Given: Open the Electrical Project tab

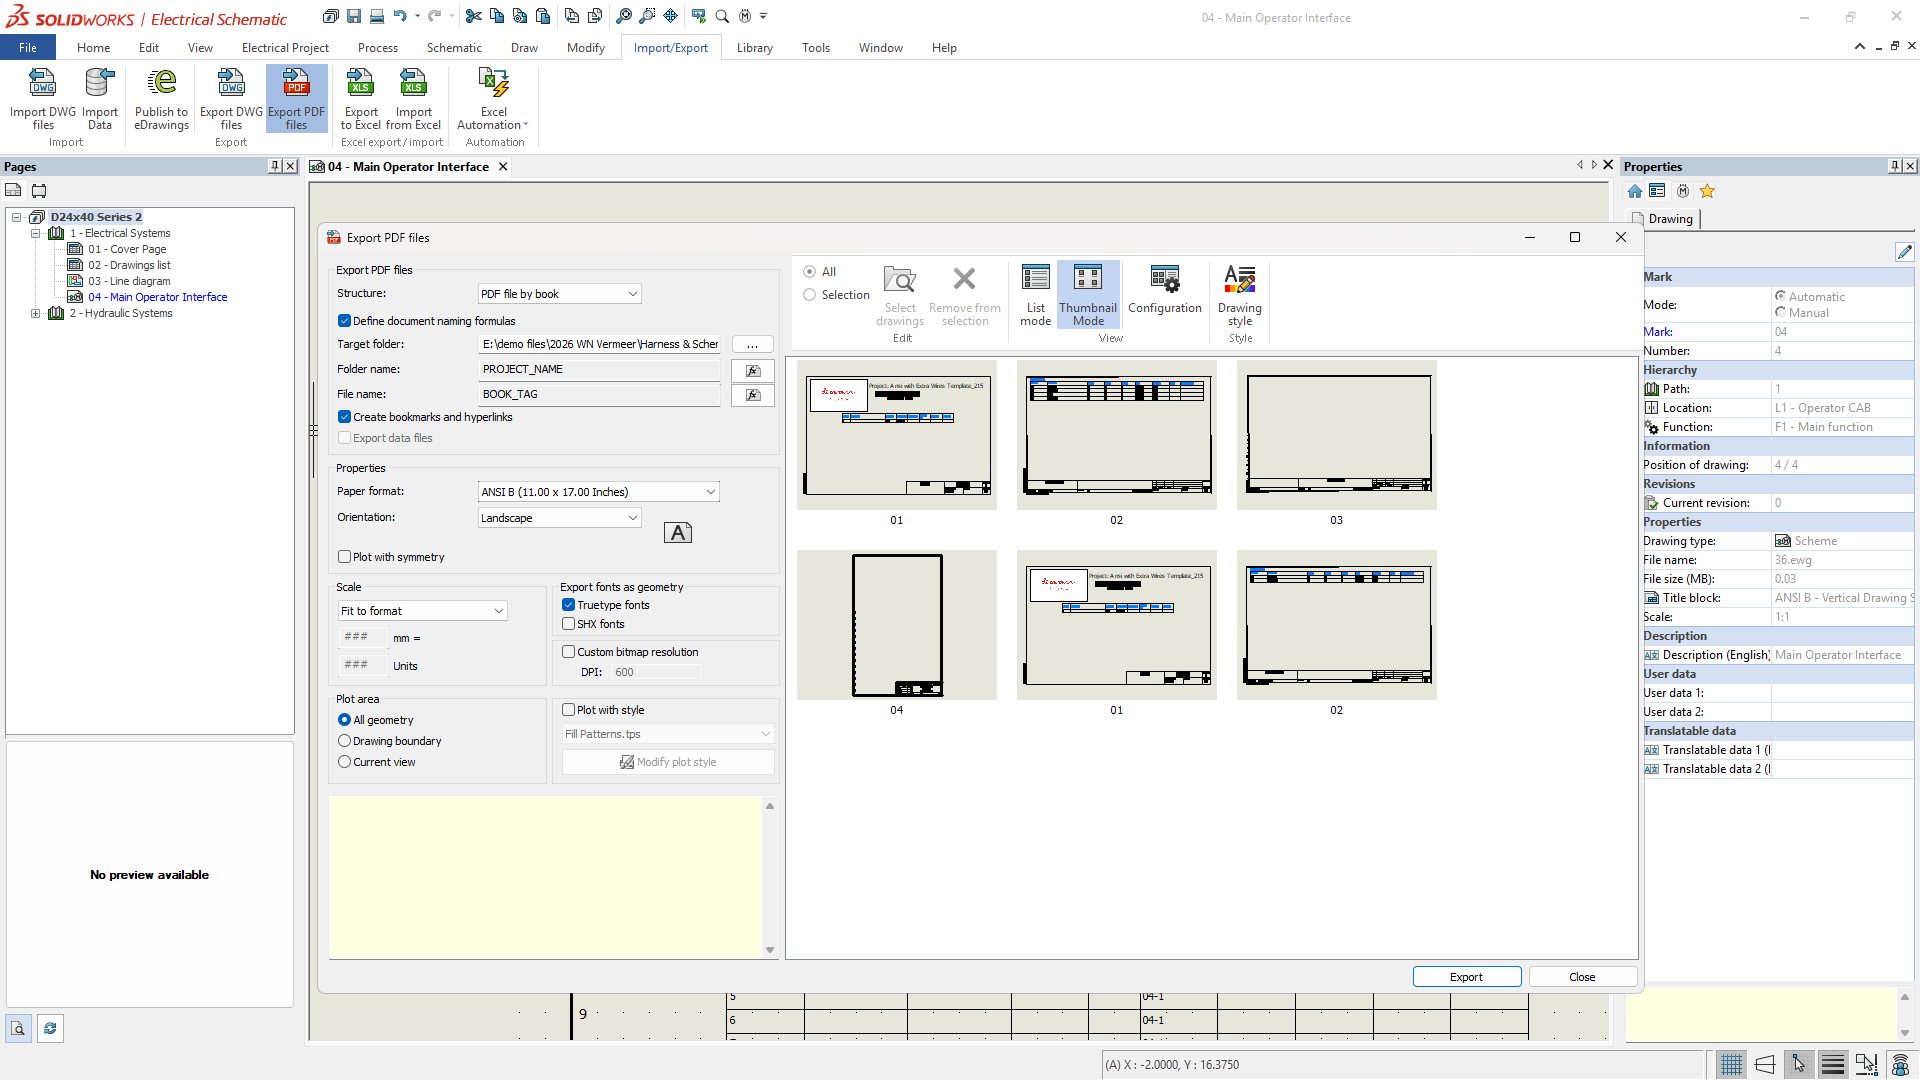Looking at the screenshot, I should pos(285,48).
